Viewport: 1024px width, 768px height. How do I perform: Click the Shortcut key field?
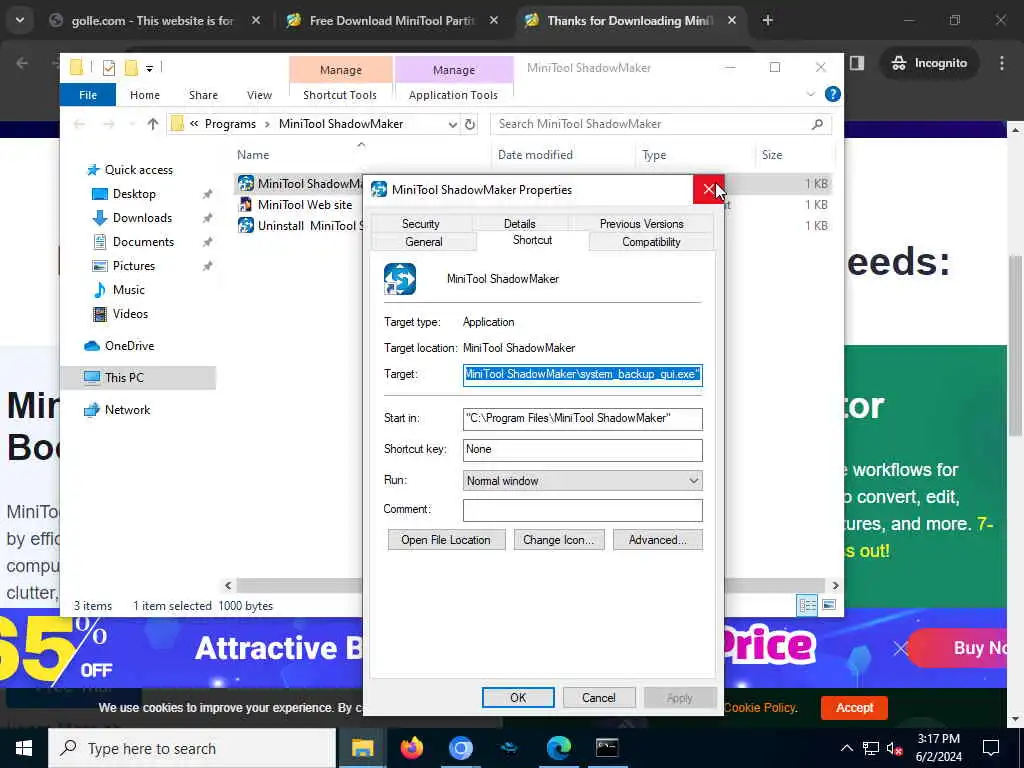click(x=583, y=449)
